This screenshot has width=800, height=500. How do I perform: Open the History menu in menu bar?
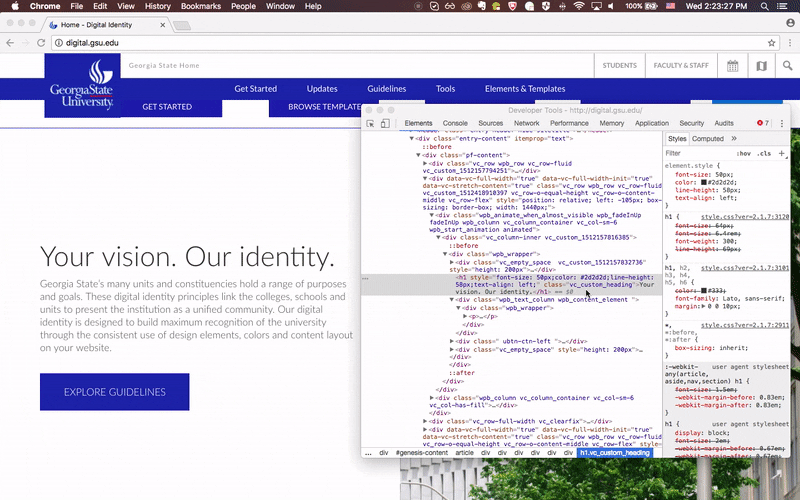(157, 6)
